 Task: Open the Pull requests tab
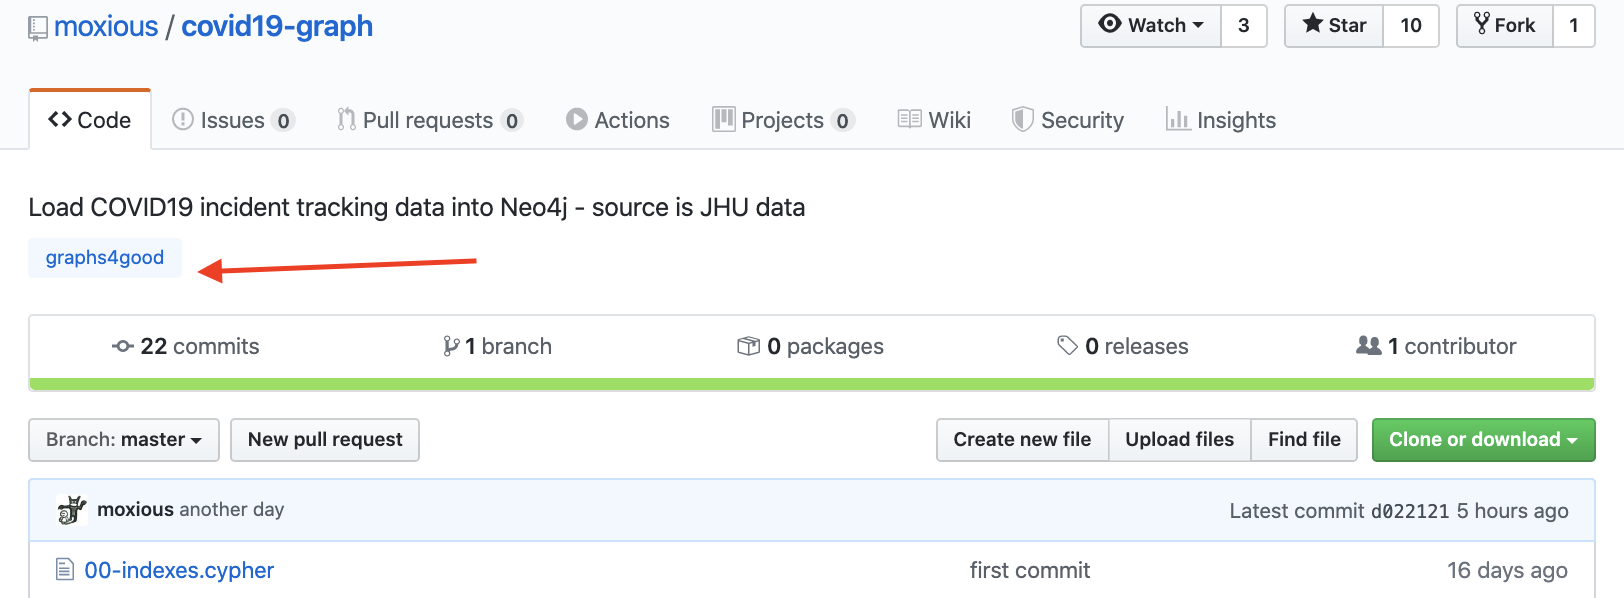pyautogui.click(x=430, y=120)
